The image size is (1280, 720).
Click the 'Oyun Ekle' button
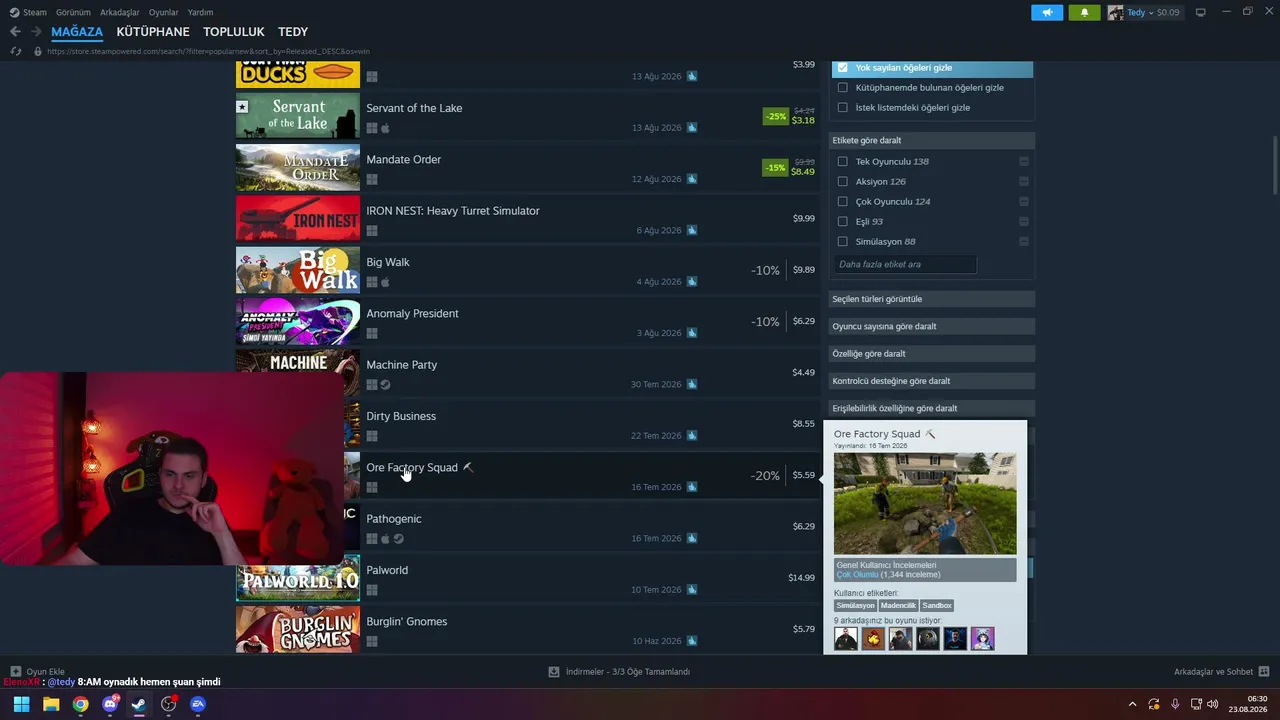(37, 672)
